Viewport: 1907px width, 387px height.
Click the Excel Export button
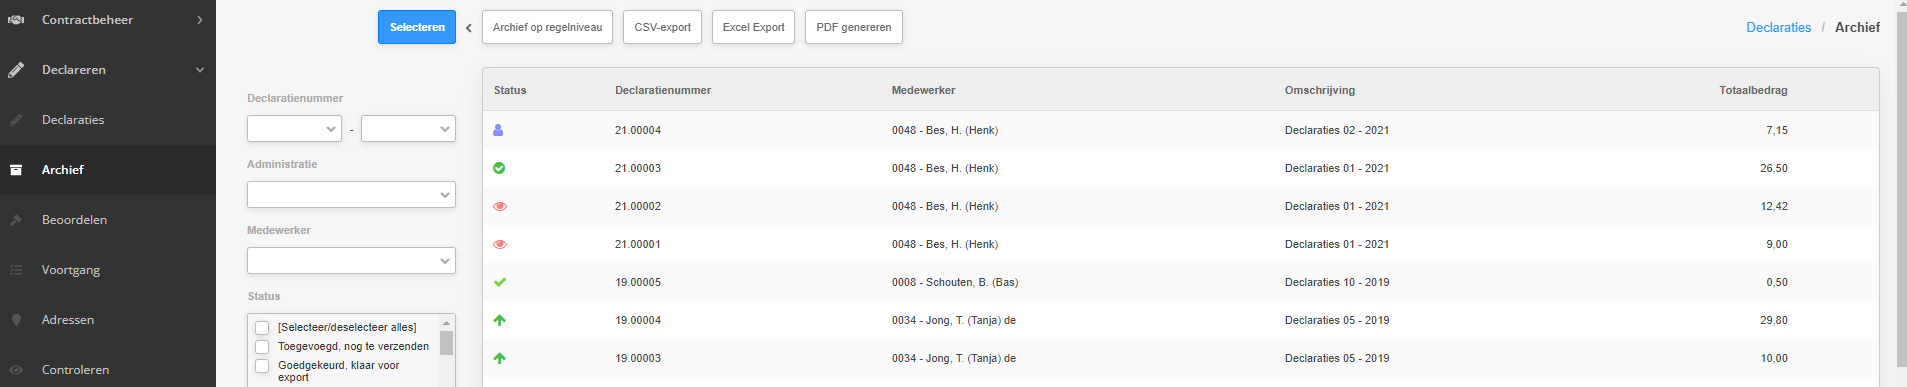(x=753, y=27)
